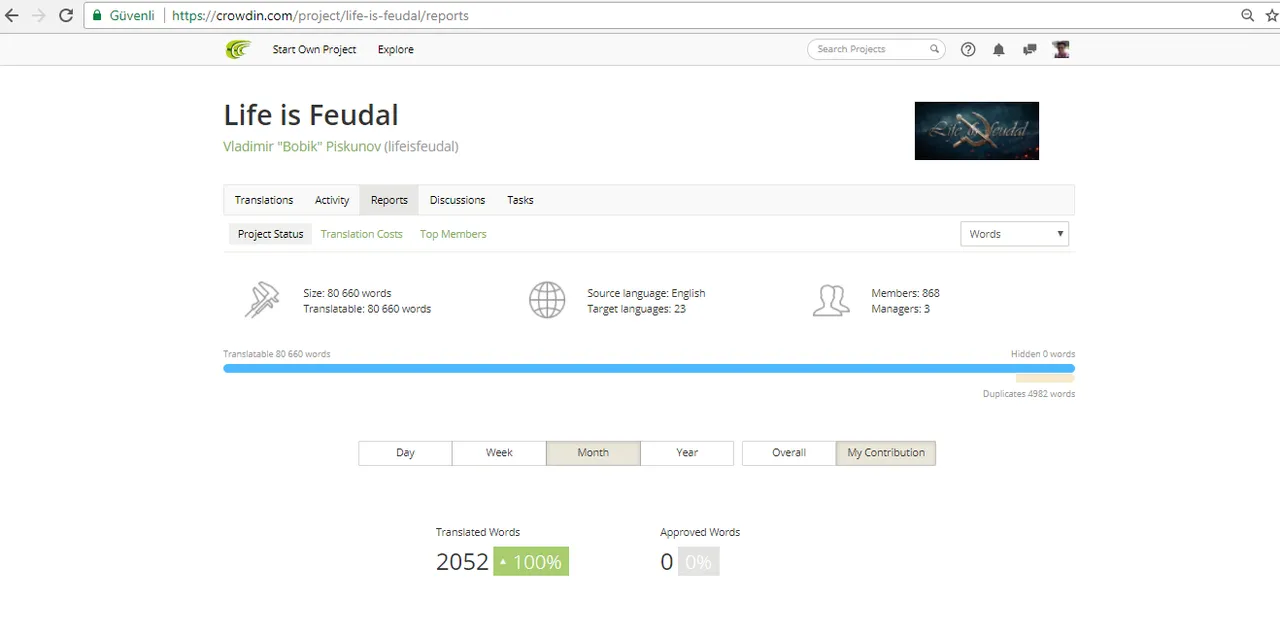The width and height of the screenshot is (1280, 628).
Task: Click the gray 0% approved badge
Action: 699,562
